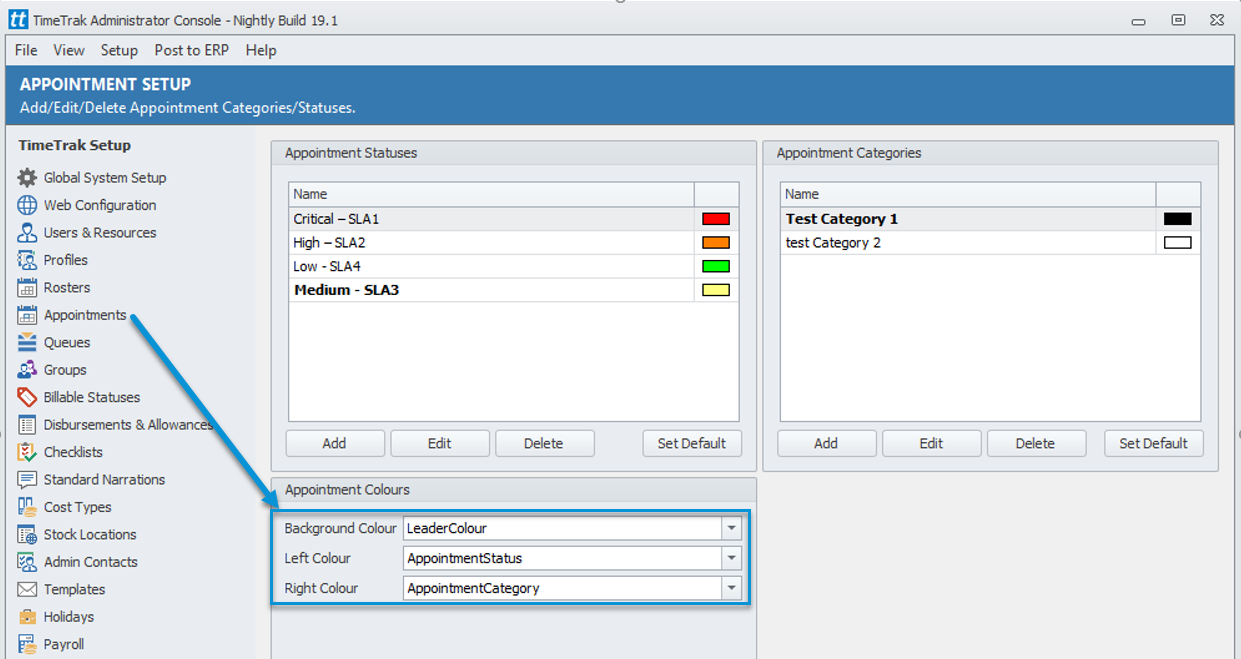Open the Left Colour dropdown arrow
Image resolution: width=1241 pixels, height=659 pixels.
[733, 558]
